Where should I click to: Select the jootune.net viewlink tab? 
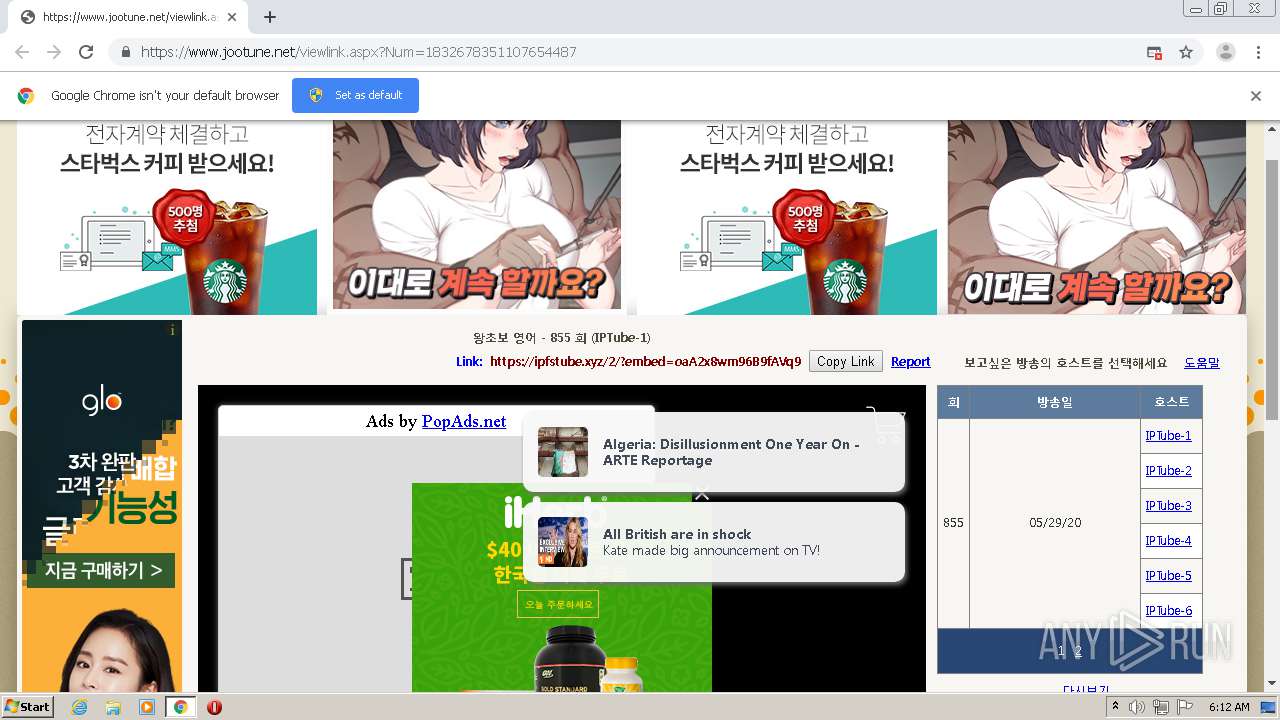[128, 17]
